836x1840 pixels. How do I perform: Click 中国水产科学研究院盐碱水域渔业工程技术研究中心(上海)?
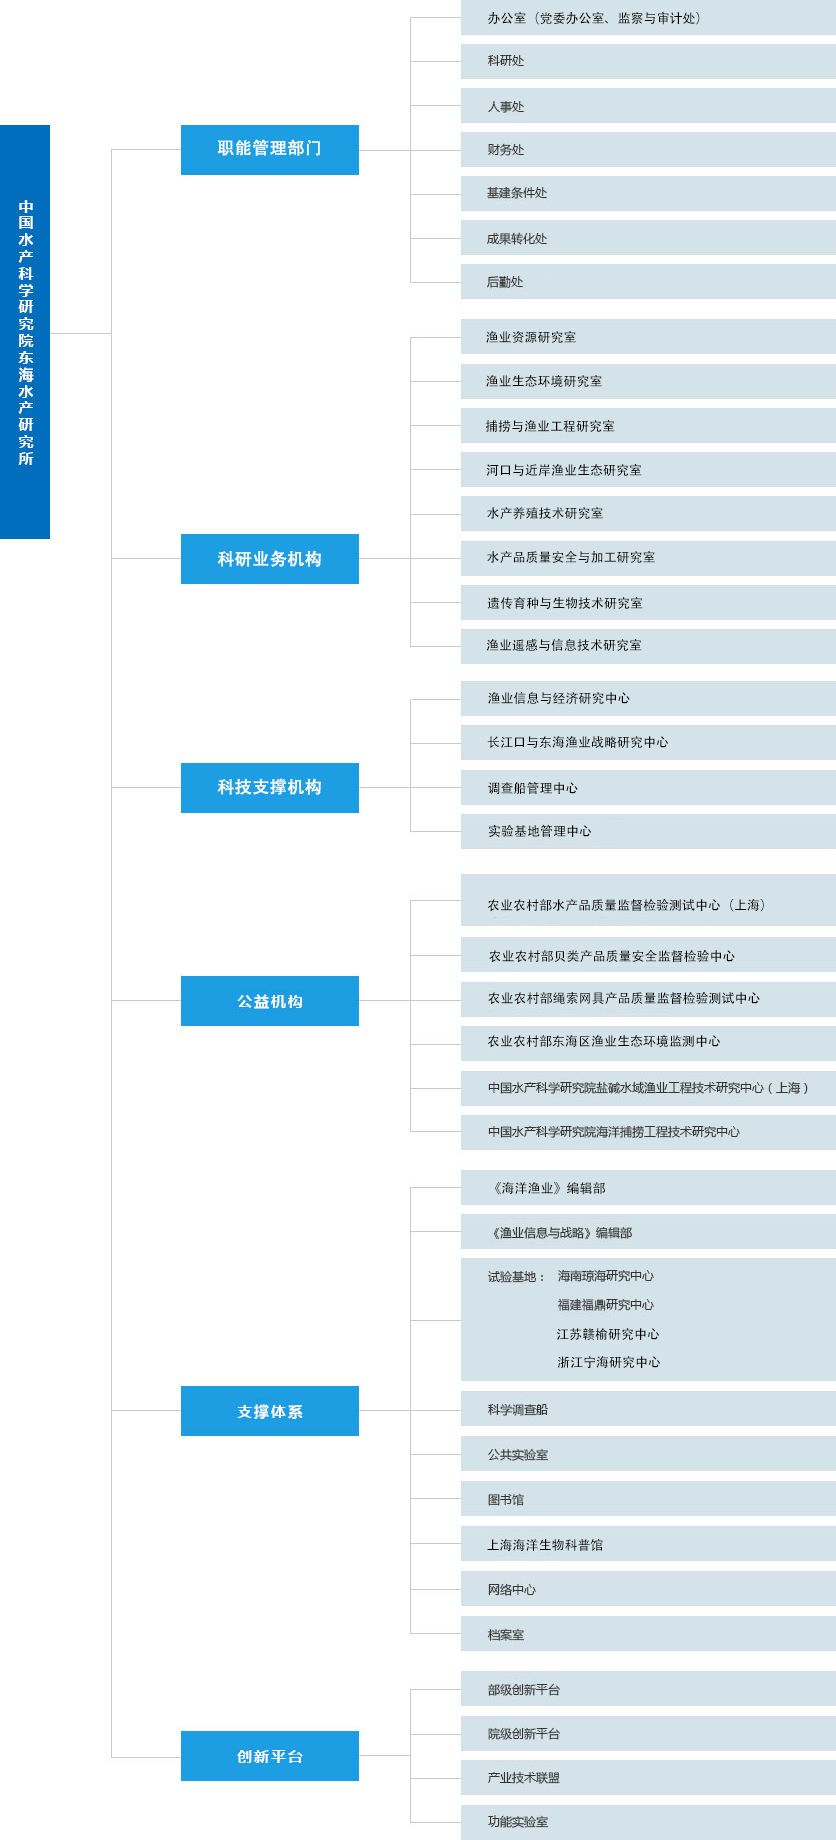(648, 1088)
